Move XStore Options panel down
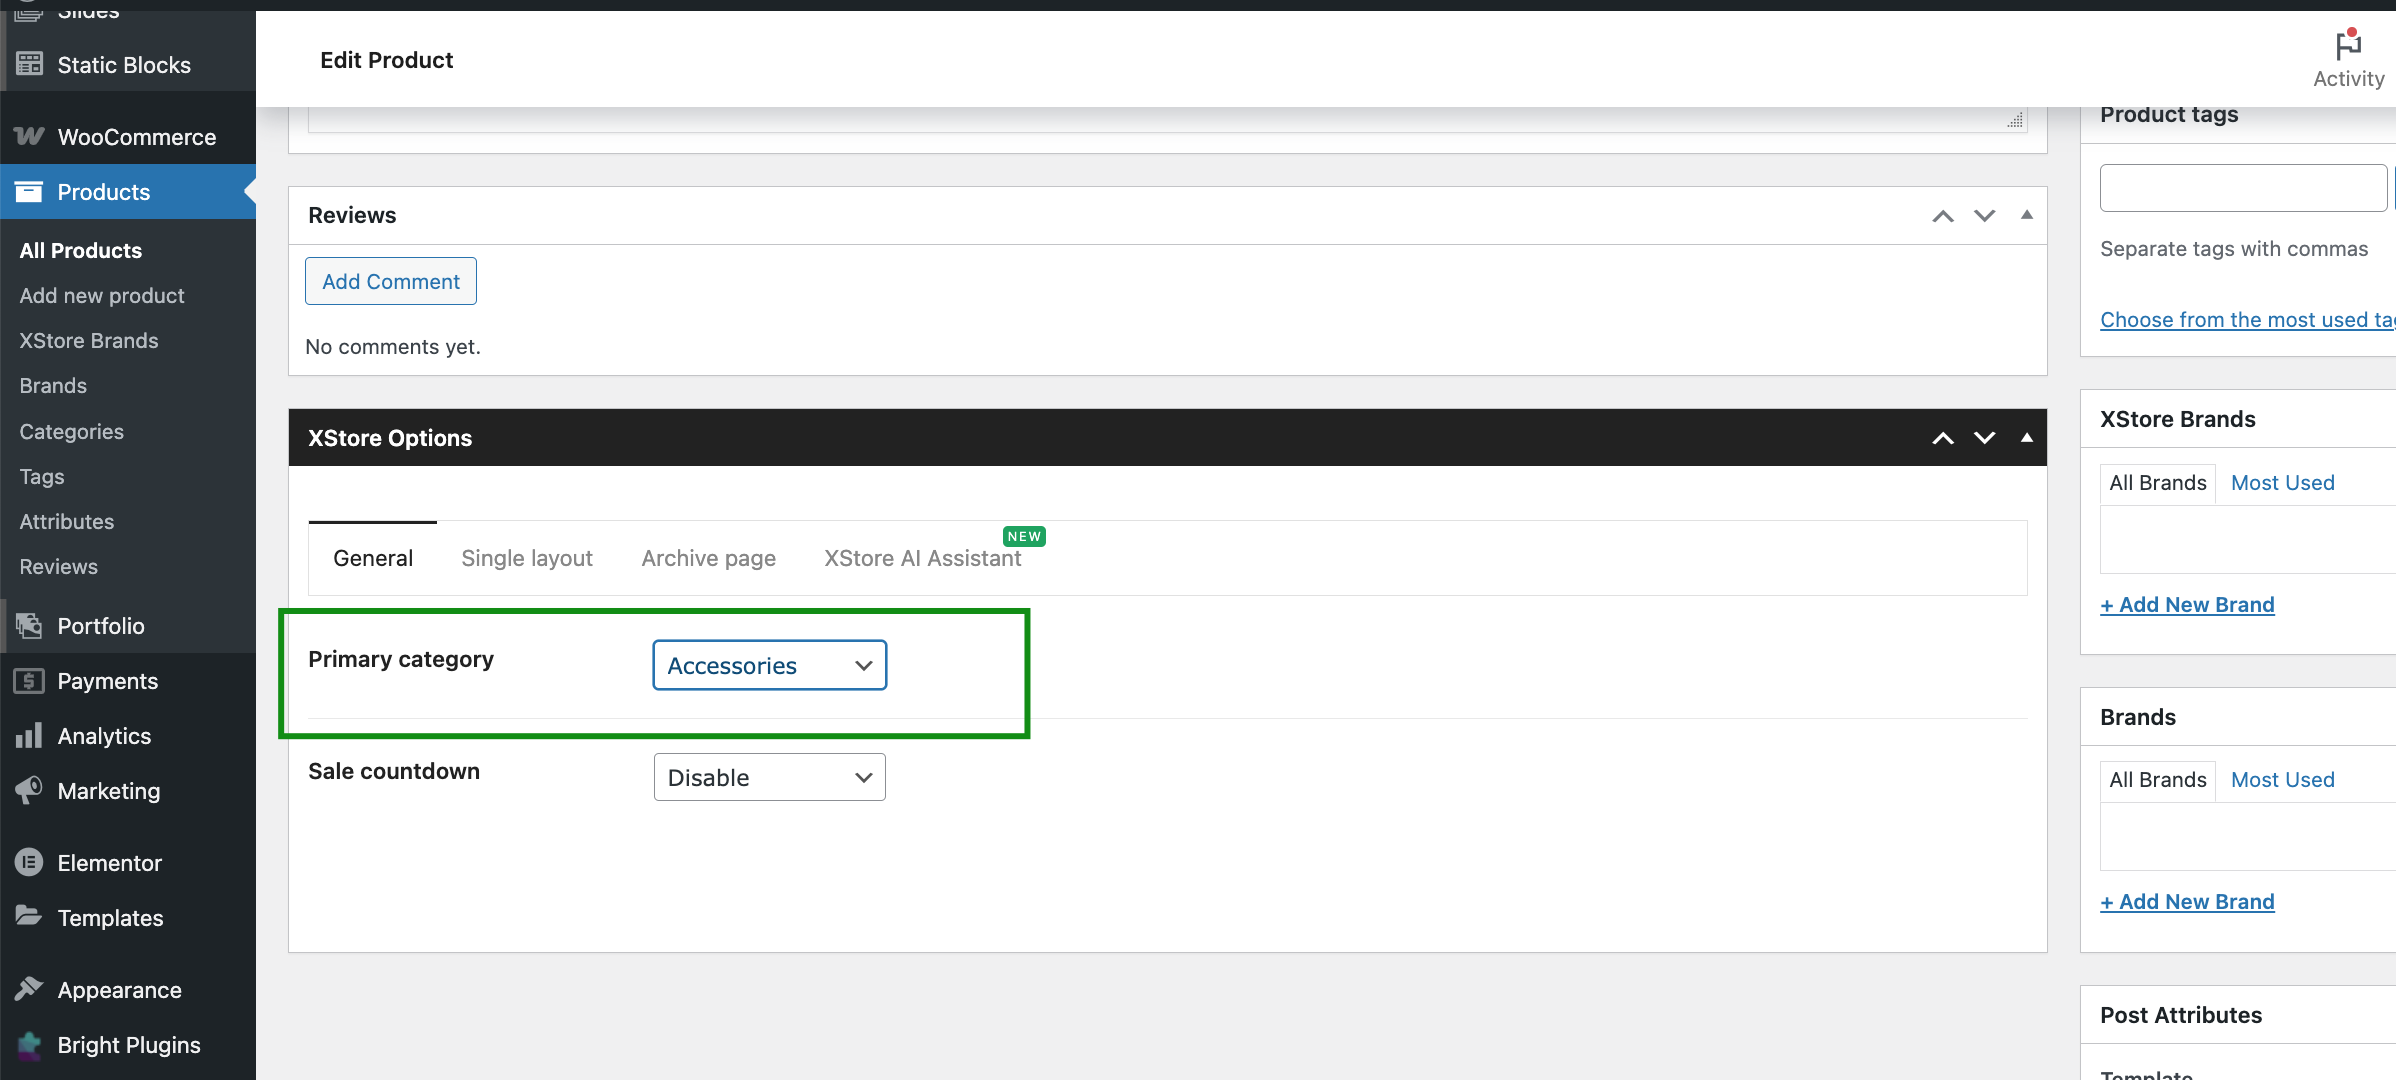 (x=1984, y=438)
